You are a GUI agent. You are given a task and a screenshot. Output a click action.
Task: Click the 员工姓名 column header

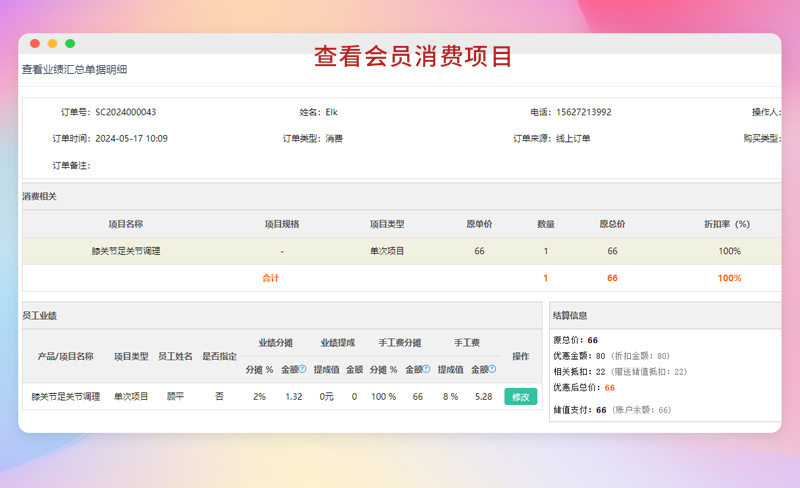[x=175, y=356]
